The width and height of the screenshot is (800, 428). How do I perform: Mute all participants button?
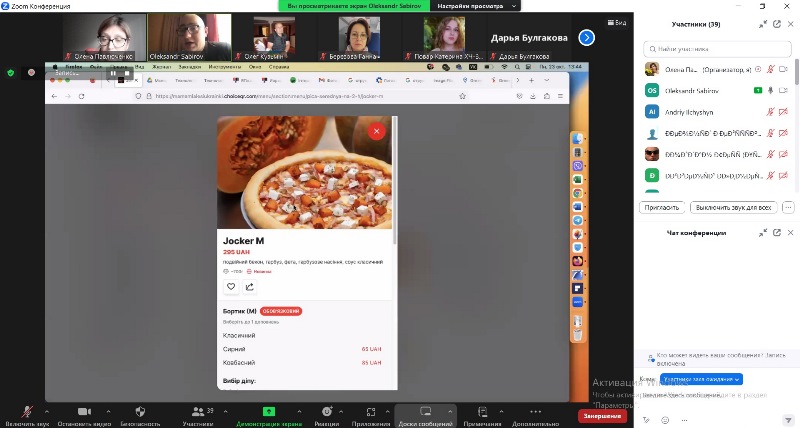(734, 208)
